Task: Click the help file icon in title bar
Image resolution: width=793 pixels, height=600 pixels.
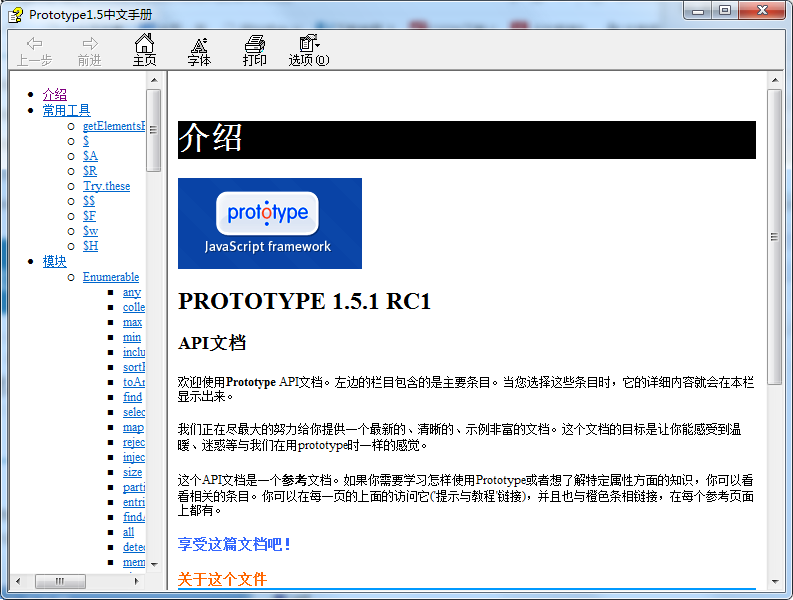Action: click(15, 14)
